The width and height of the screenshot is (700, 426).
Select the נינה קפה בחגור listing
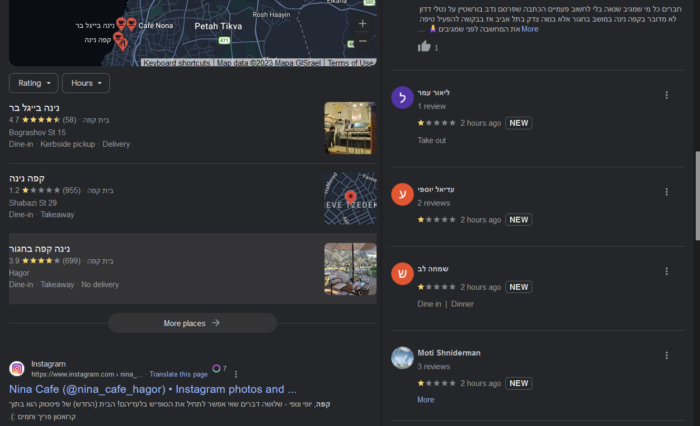(192, 268)
